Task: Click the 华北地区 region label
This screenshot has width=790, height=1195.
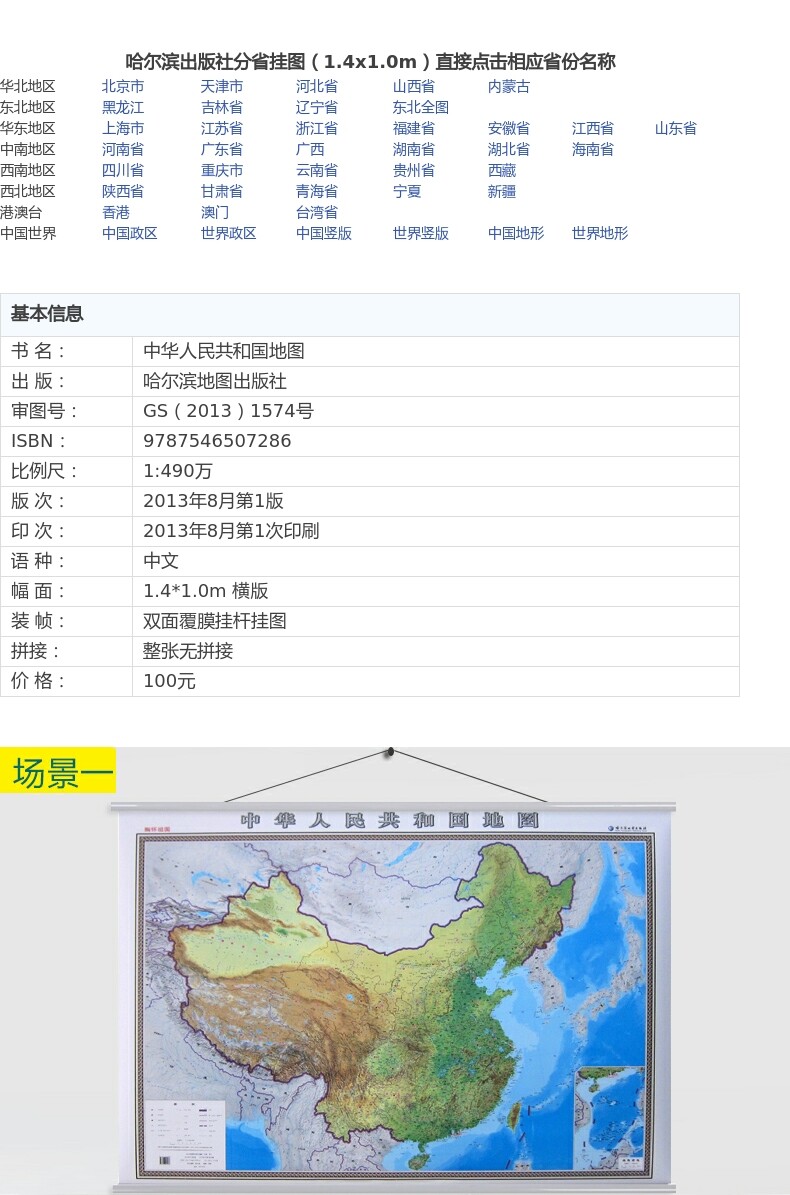Action: click(27, 86)
